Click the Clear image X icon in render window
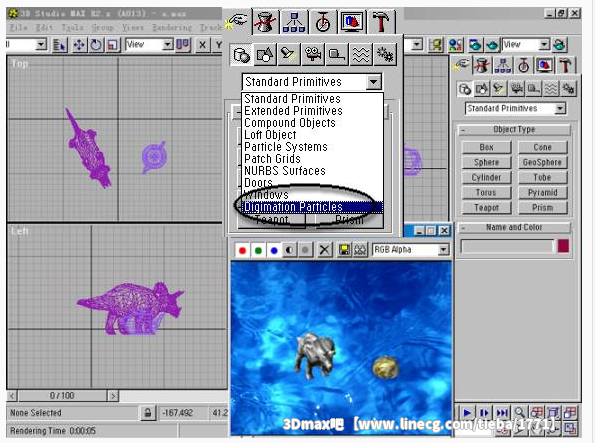This screenshot has width=595, height=443. click(324, 250)
